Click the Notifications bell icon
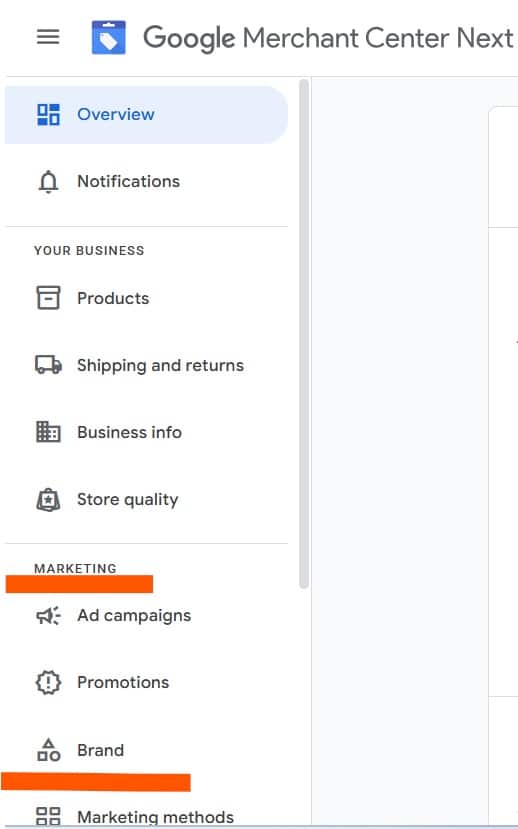This screenshot has width=518, height=829. tap(48, 182)
